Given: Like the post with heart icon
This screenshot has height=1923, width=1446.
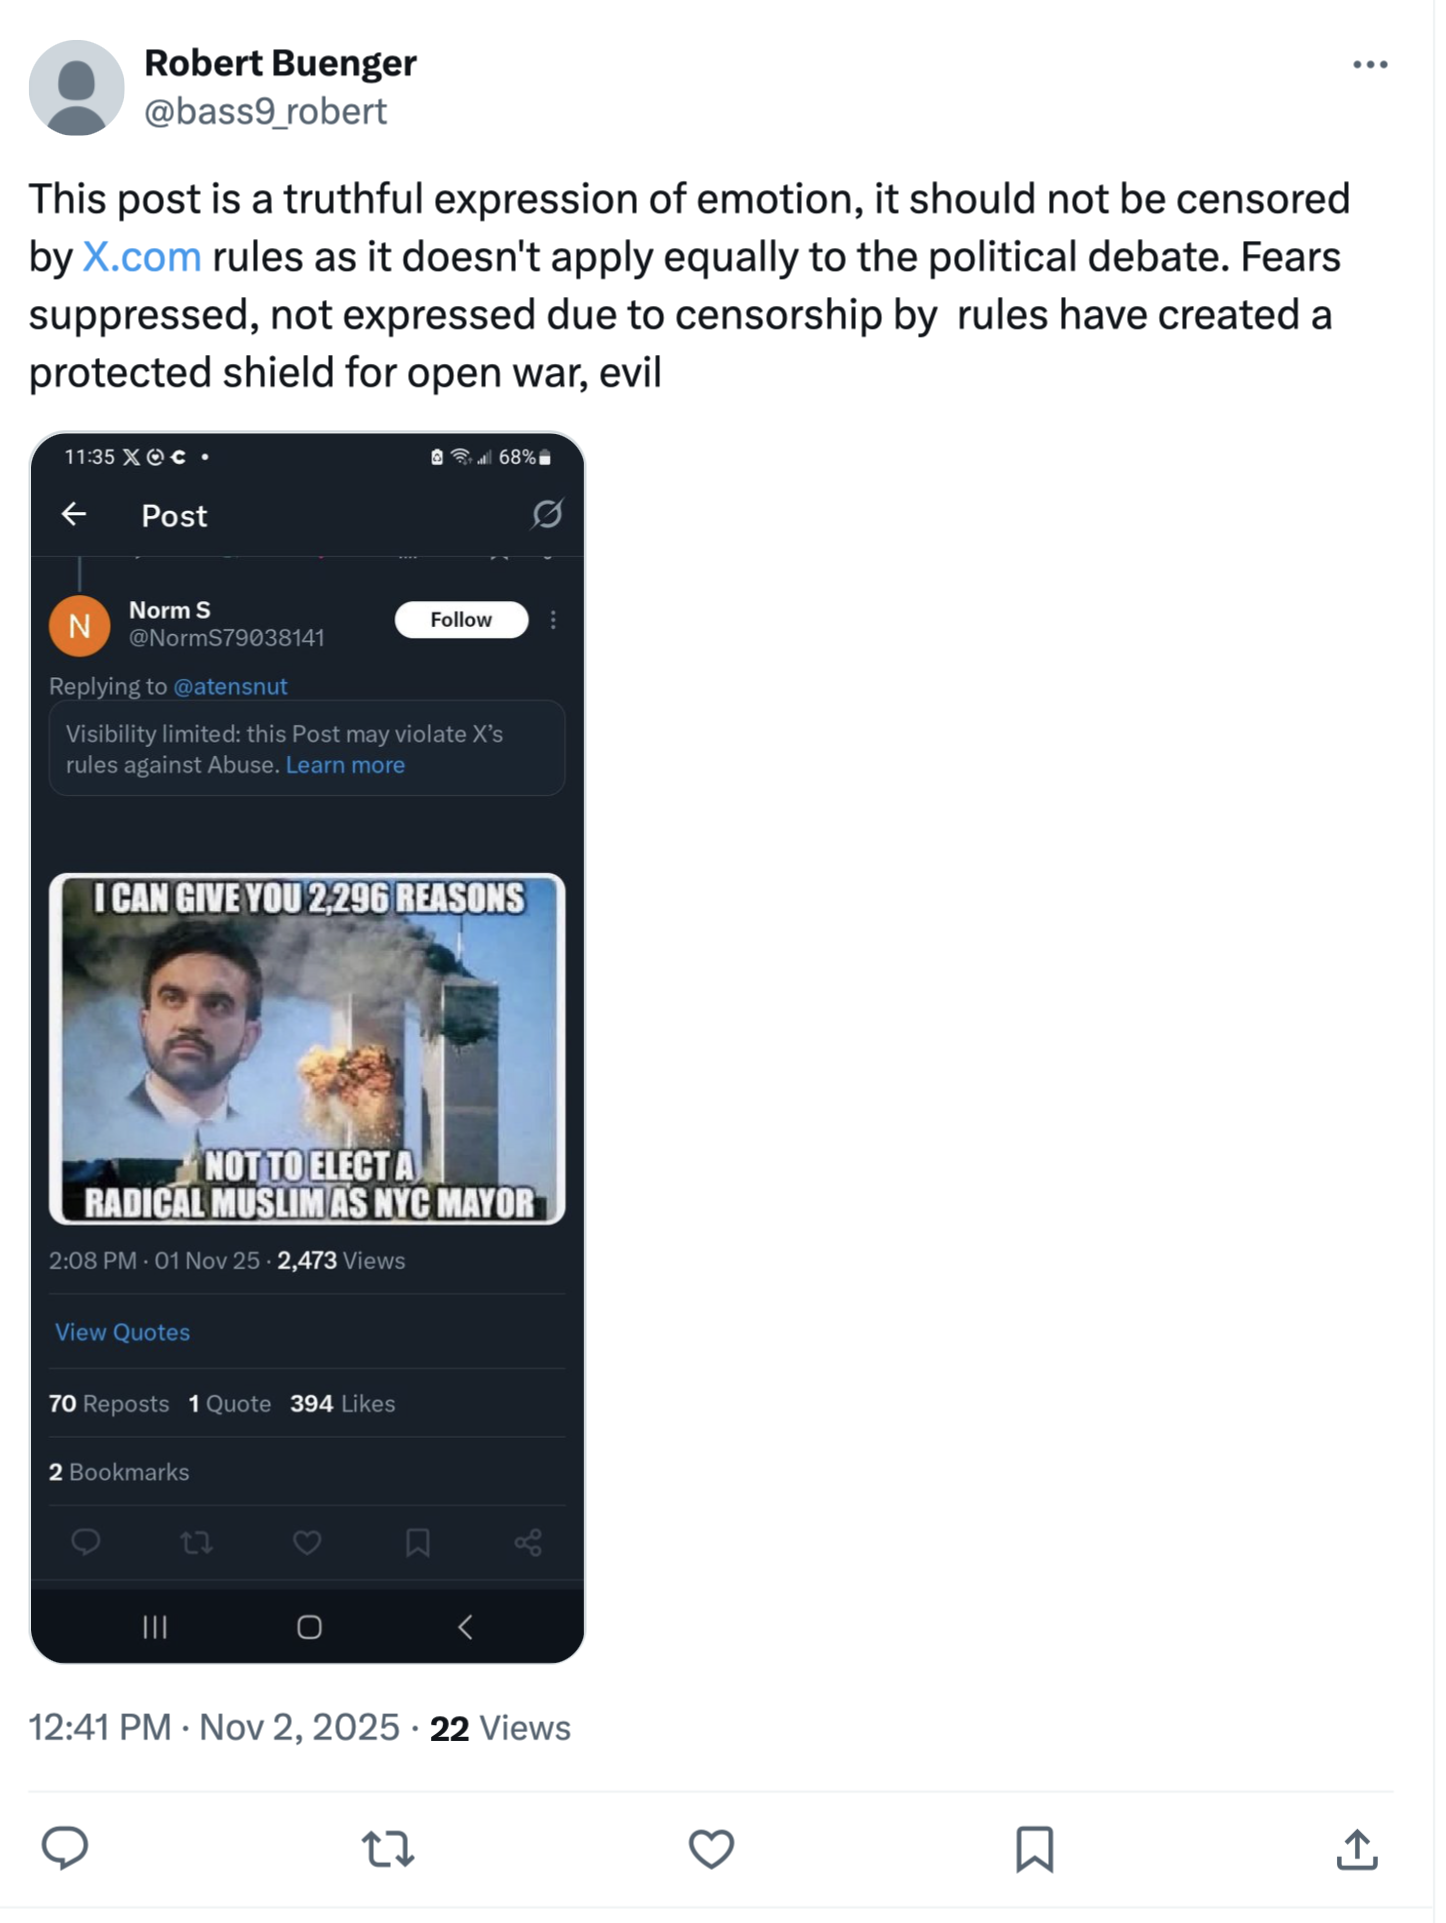Looking at the screenshot, I should tap(711, 1849).
